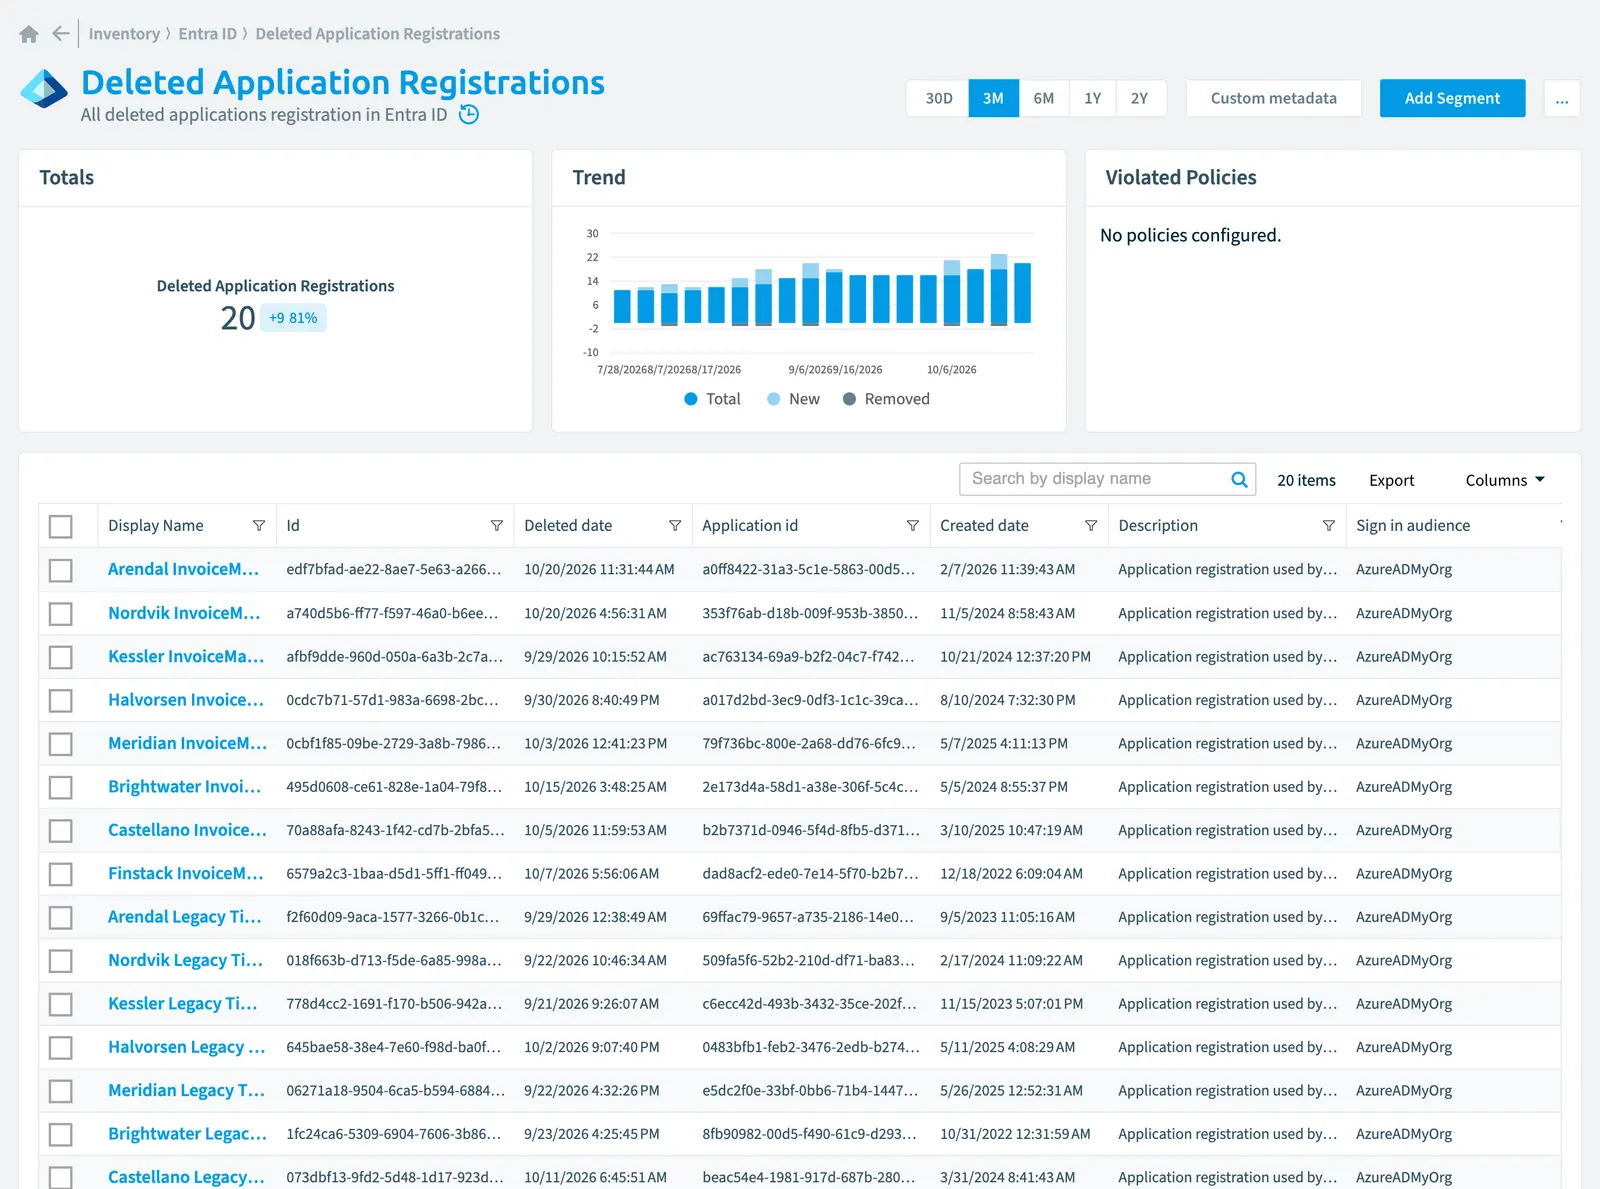Screen dimensions: 1600x1189
Task: Click the back arrow icon
Action: [x=61, y=34]
